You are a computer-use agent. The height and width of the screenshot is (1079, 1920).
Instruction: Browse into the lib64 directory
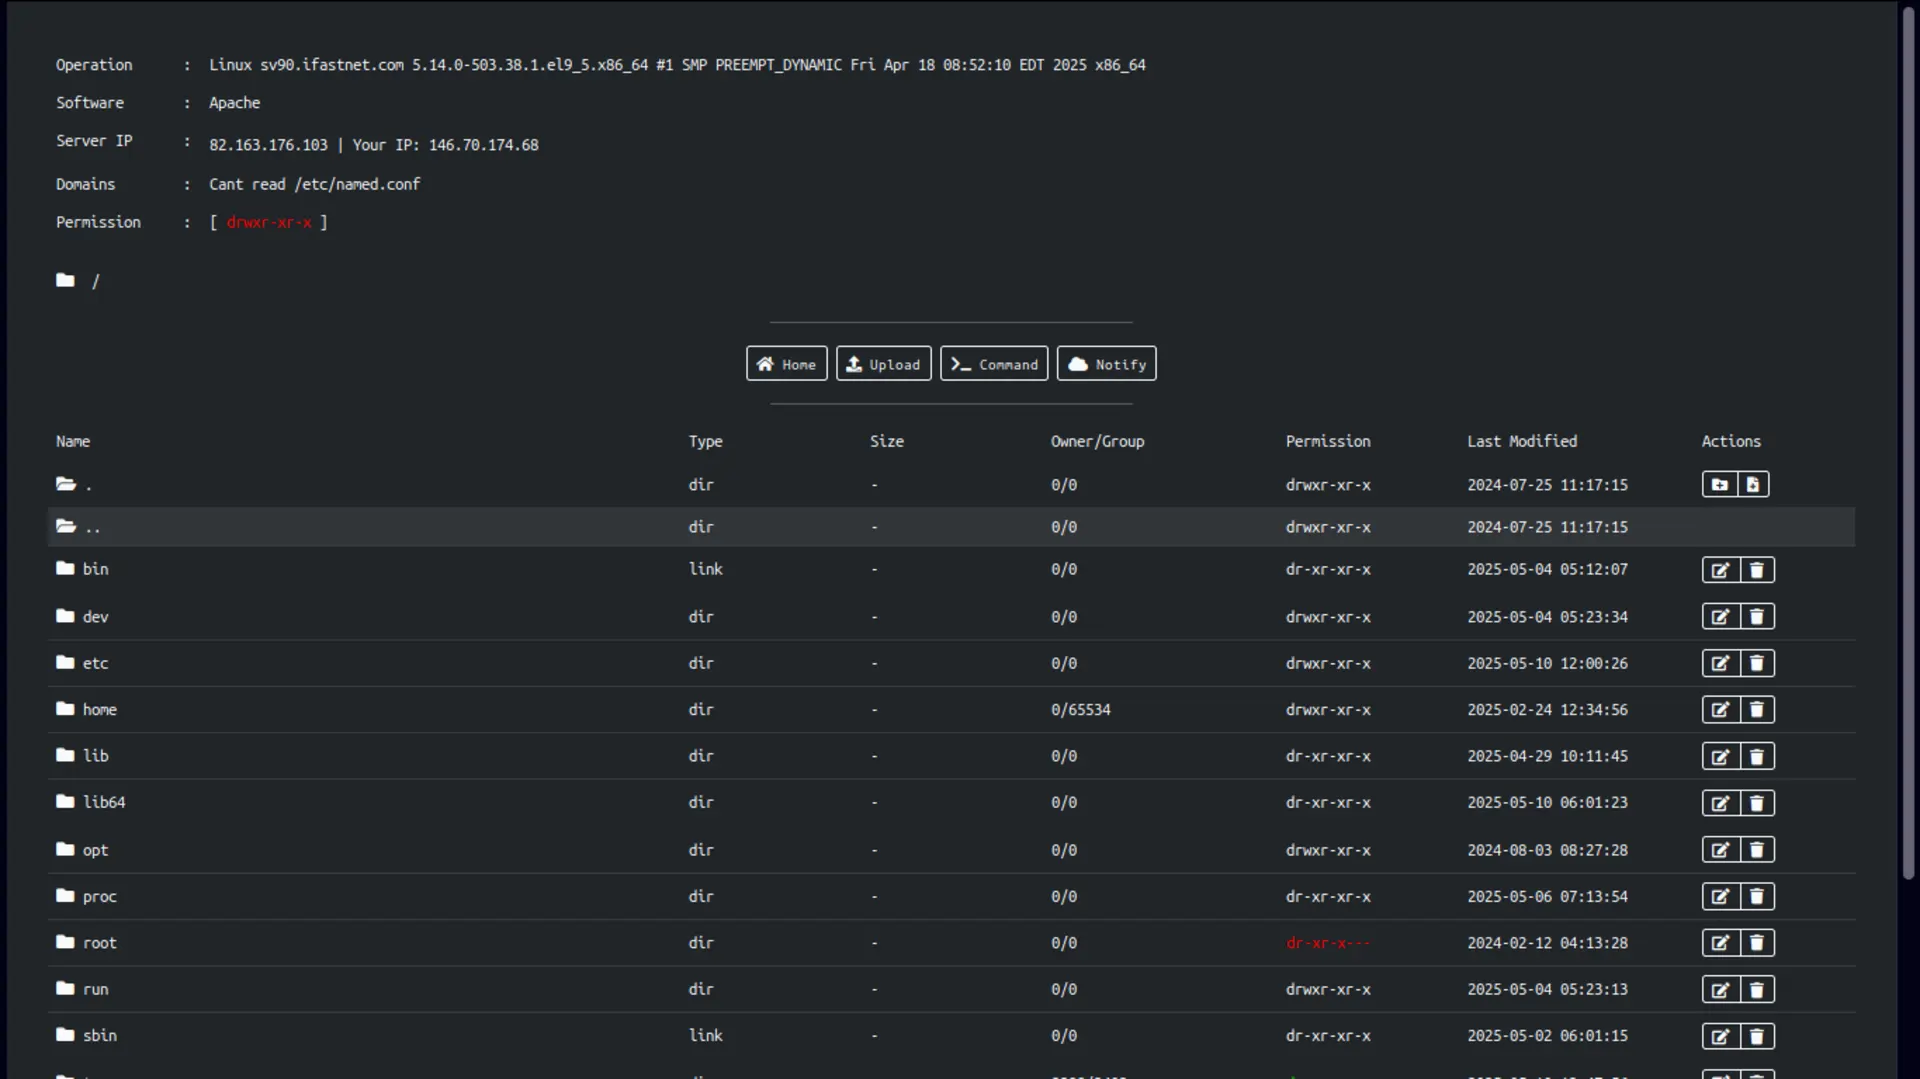(104, 802)
